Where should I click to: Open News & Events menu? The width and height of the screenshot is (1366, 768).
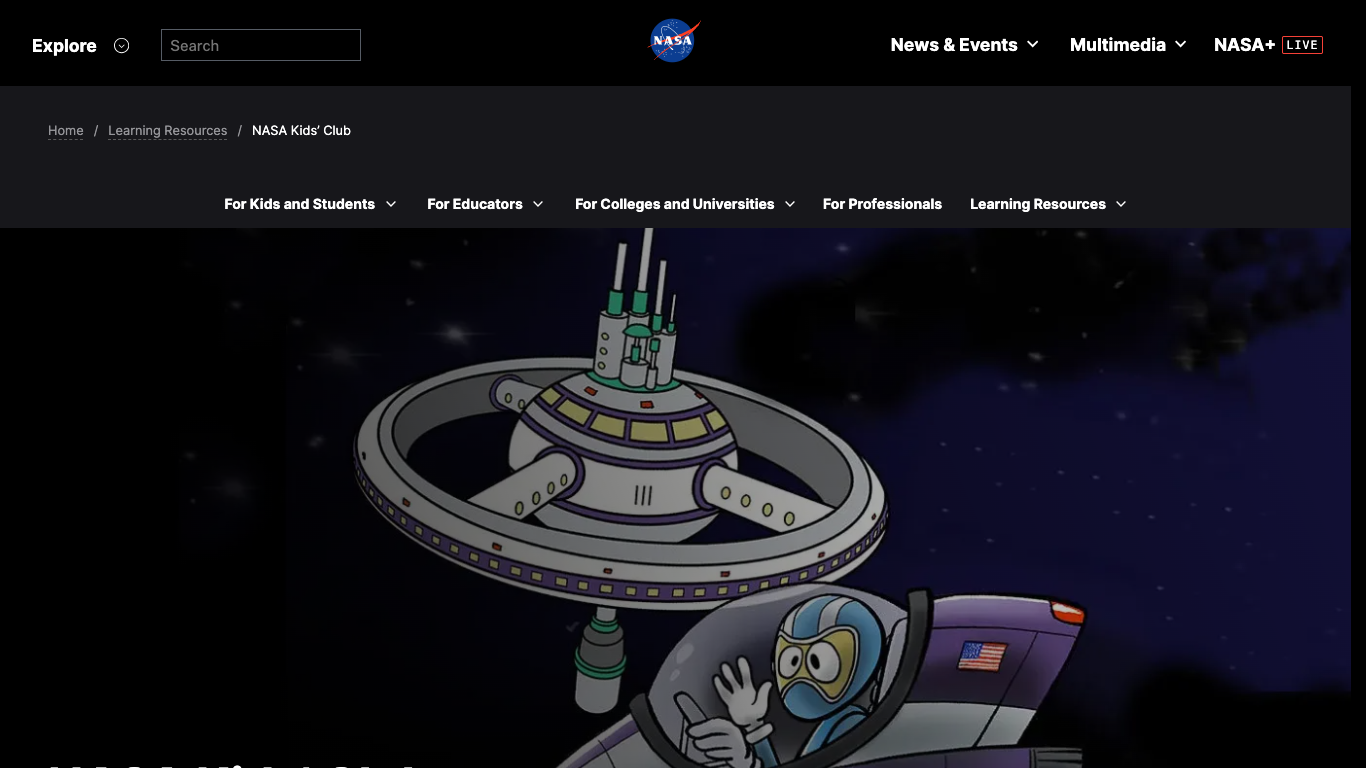click(954, 45)
